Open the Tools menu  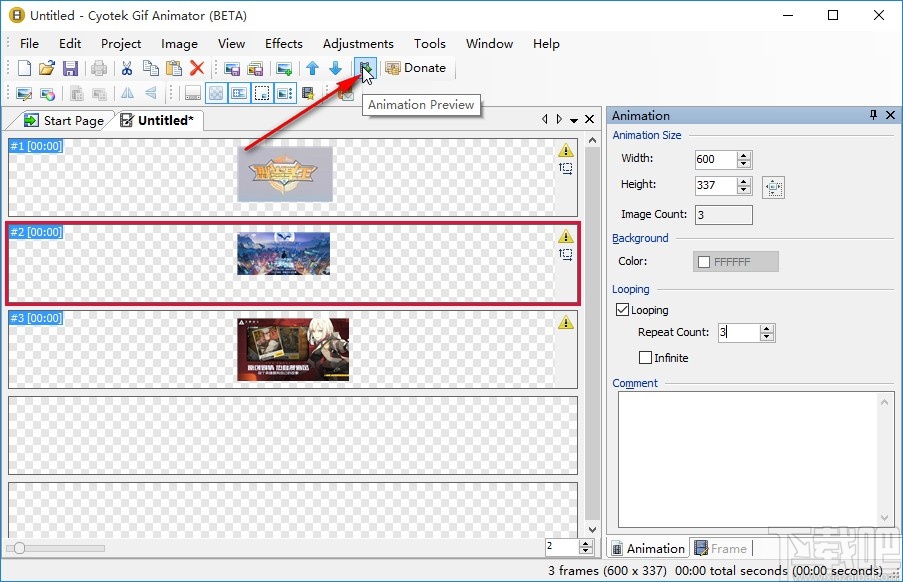point(430,44)
